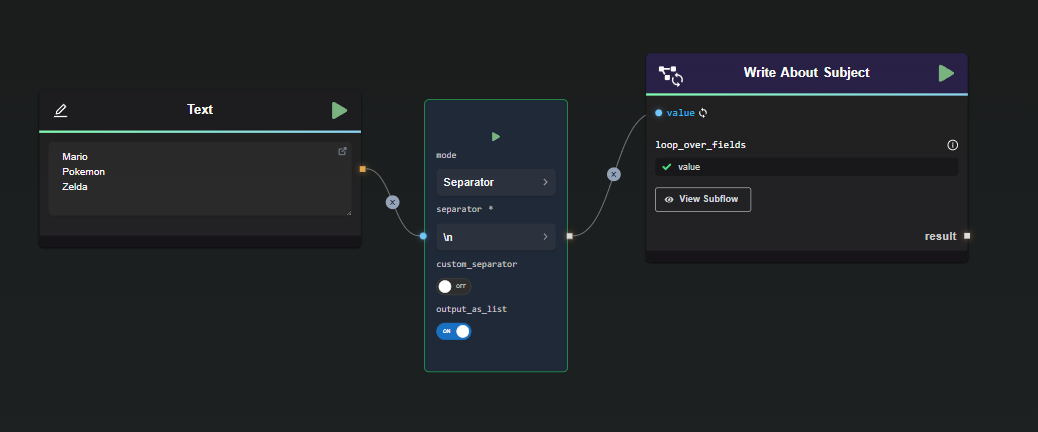This screenshot has height=432, width=1038.
Task: Toggle the custom_separator switch on
Action: 453,286
